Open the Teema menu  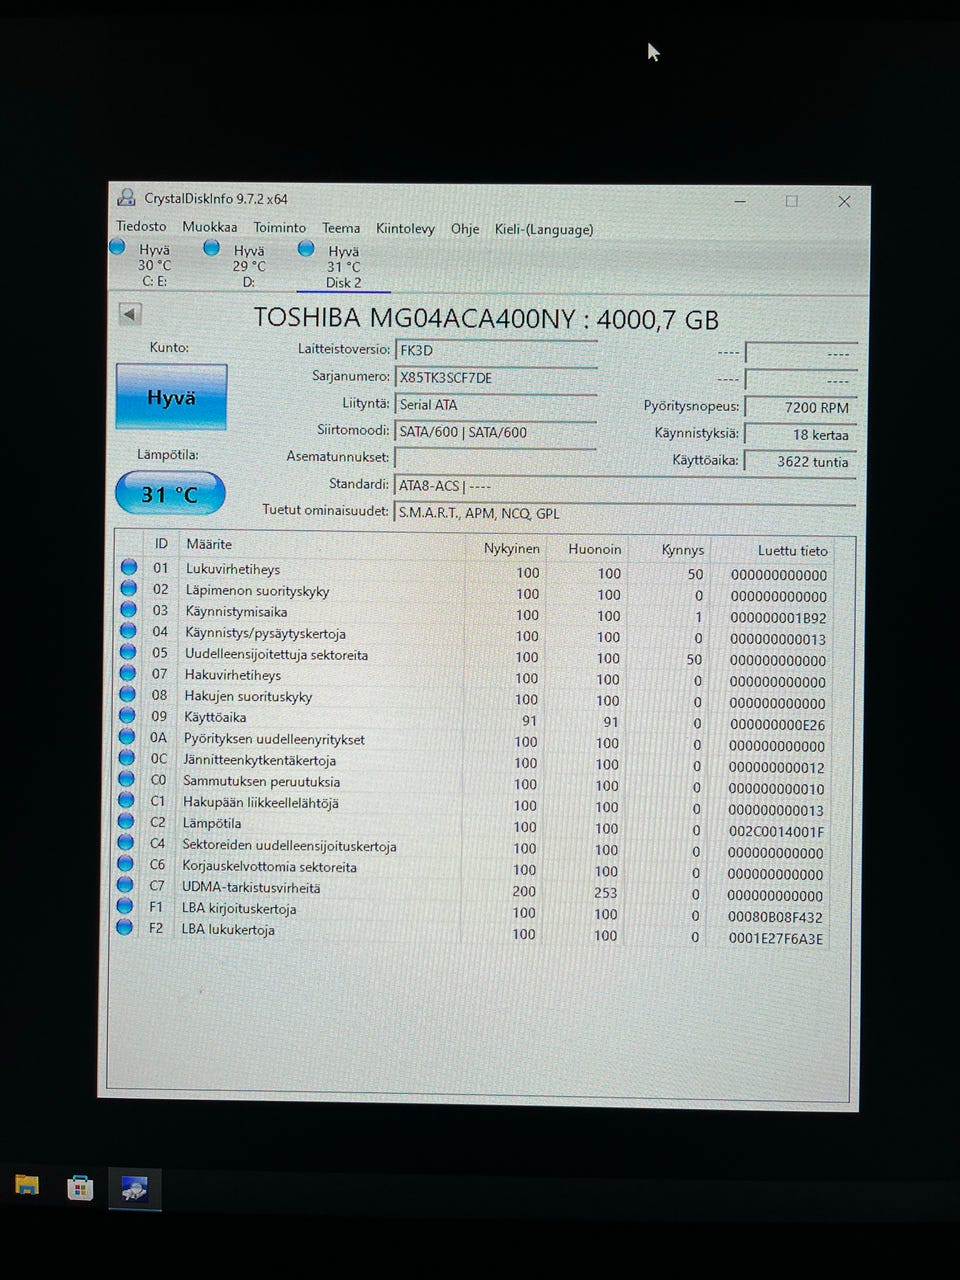(341, 228)
